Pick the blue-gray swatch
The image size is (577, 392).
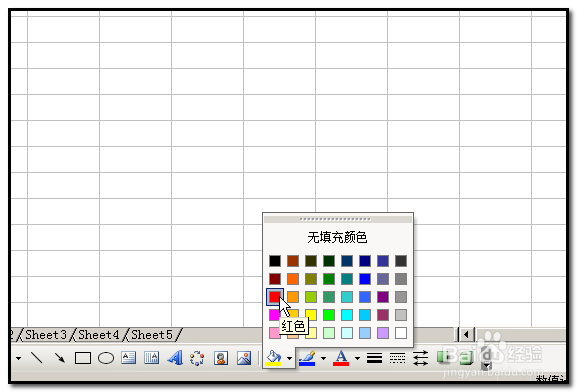coord(383,279)
